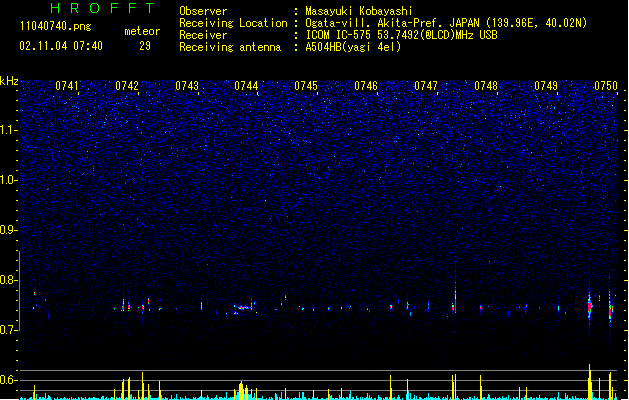
Task: Click the kHz axis unit label
Action: 9,81
